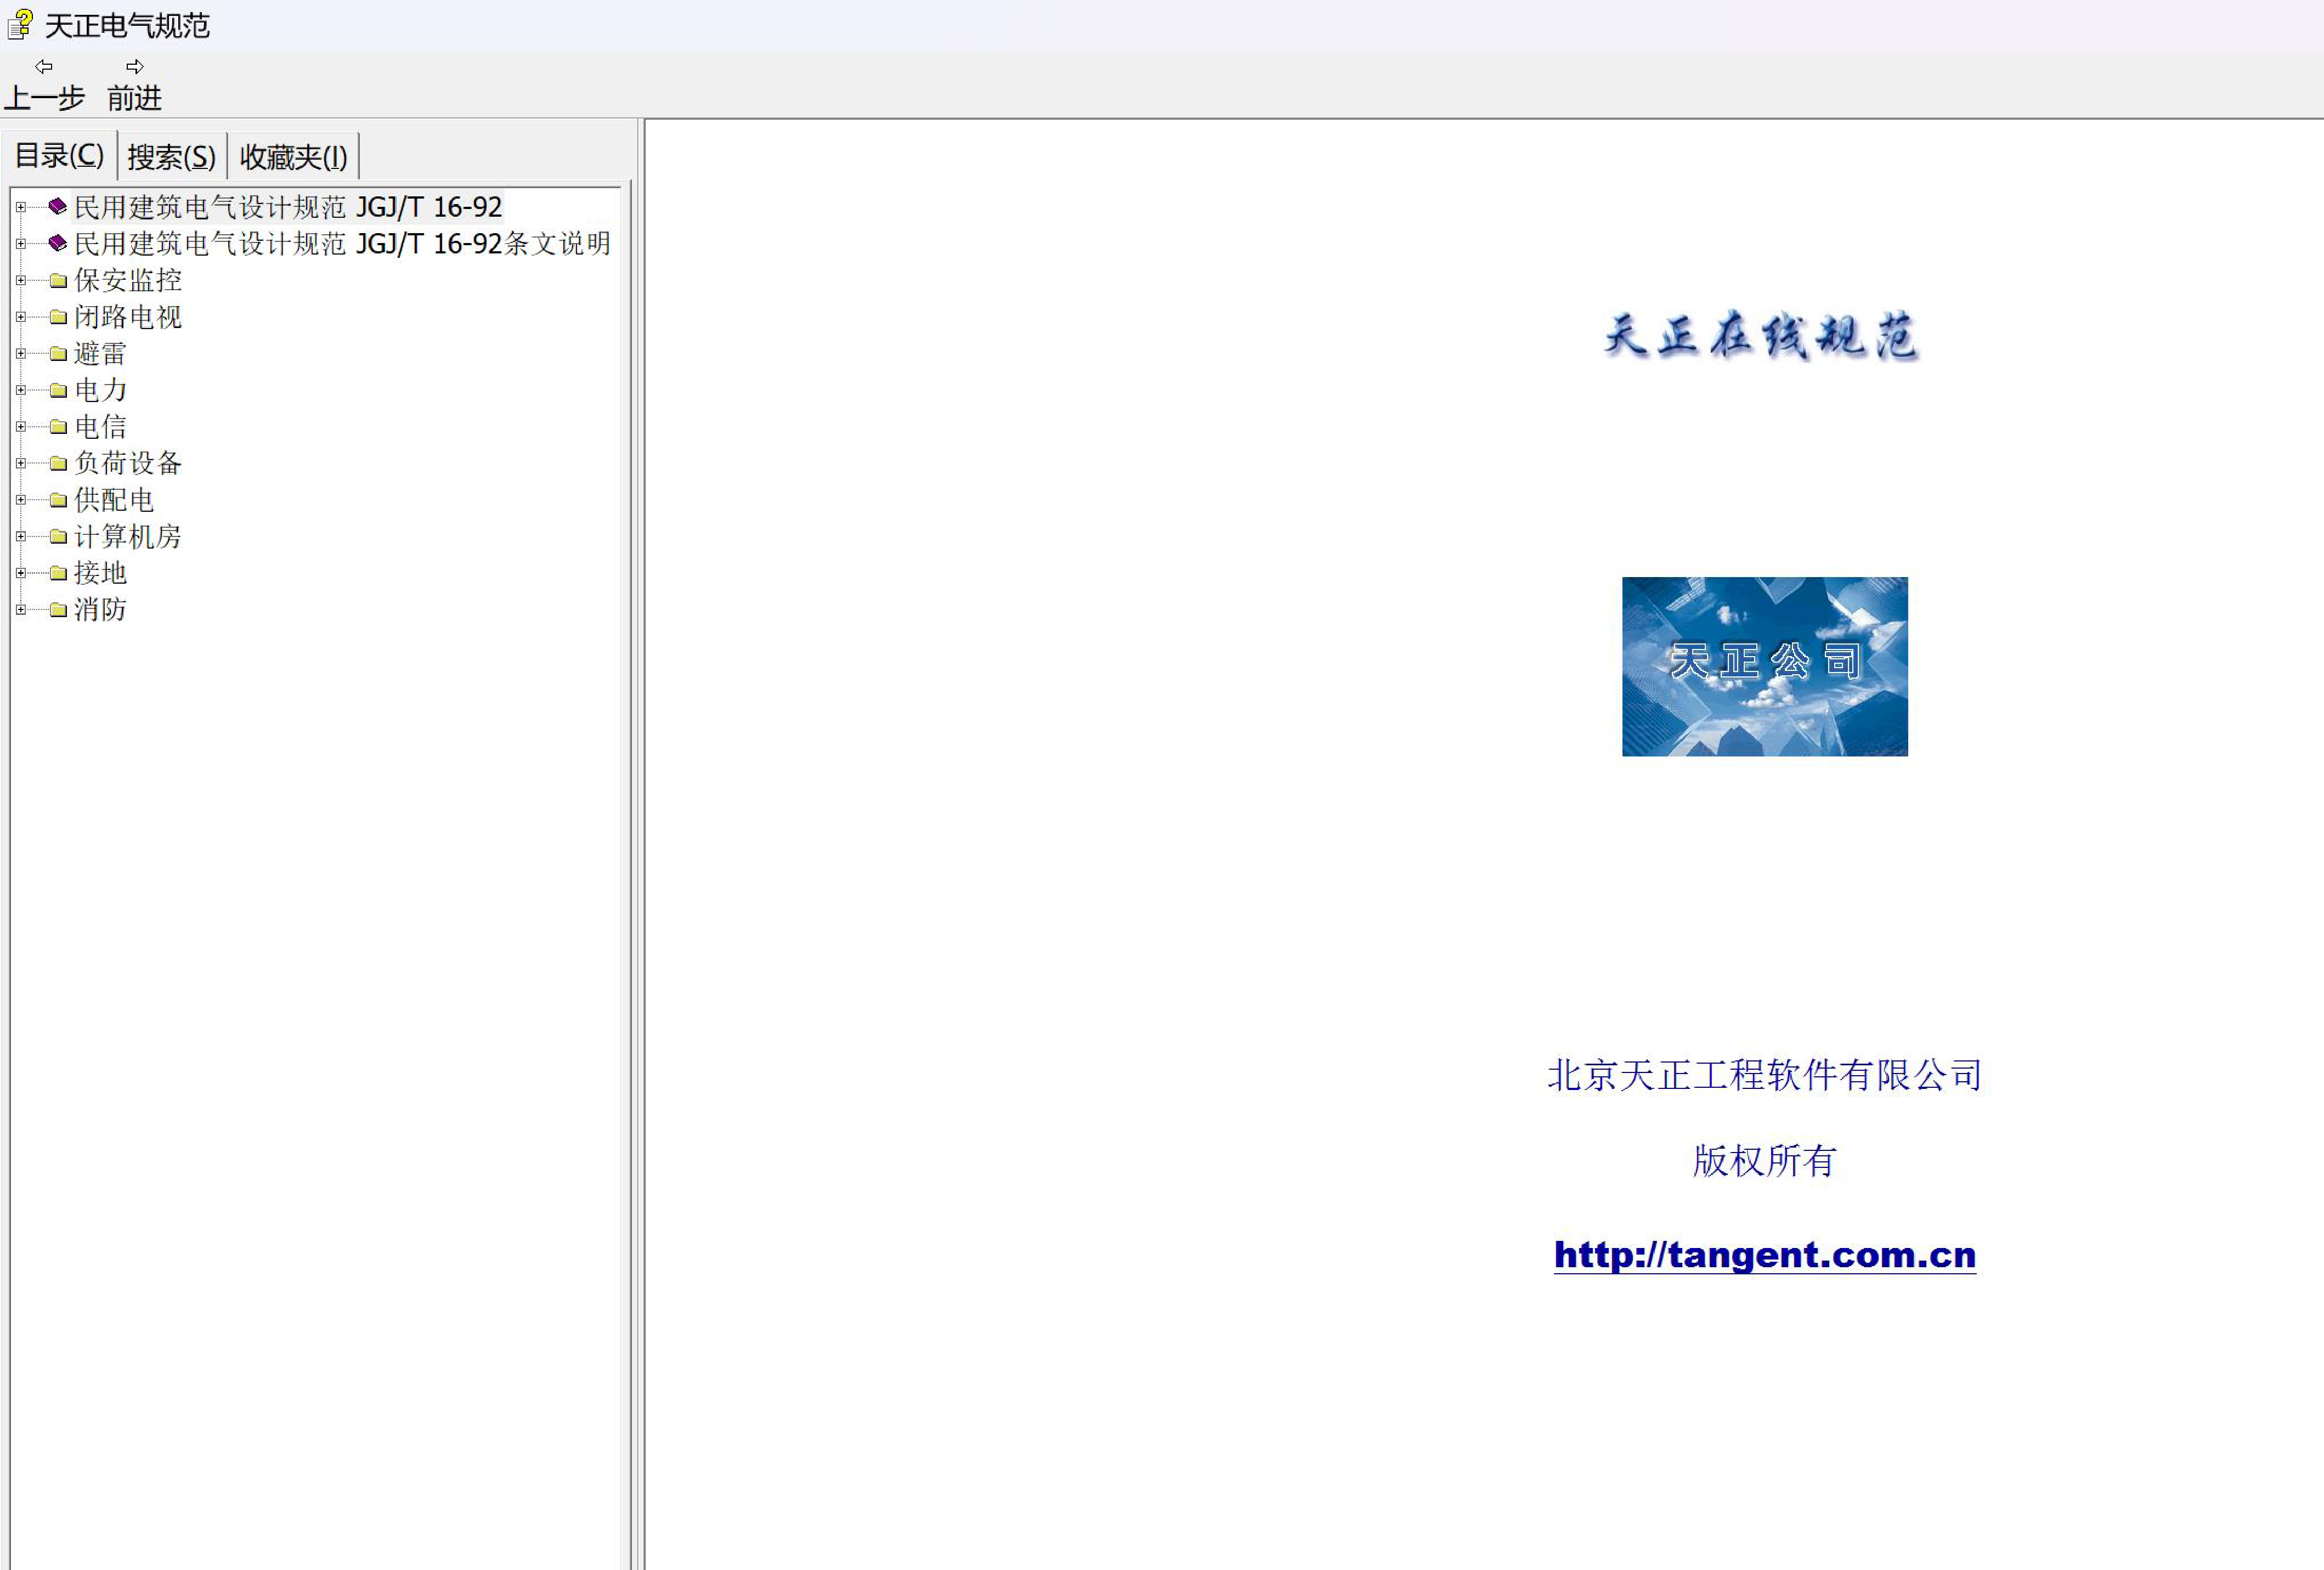This screenshot has width=2324, height=1570.
Task: Click the 保安监控 folder icon
Action: click(58, 281)
